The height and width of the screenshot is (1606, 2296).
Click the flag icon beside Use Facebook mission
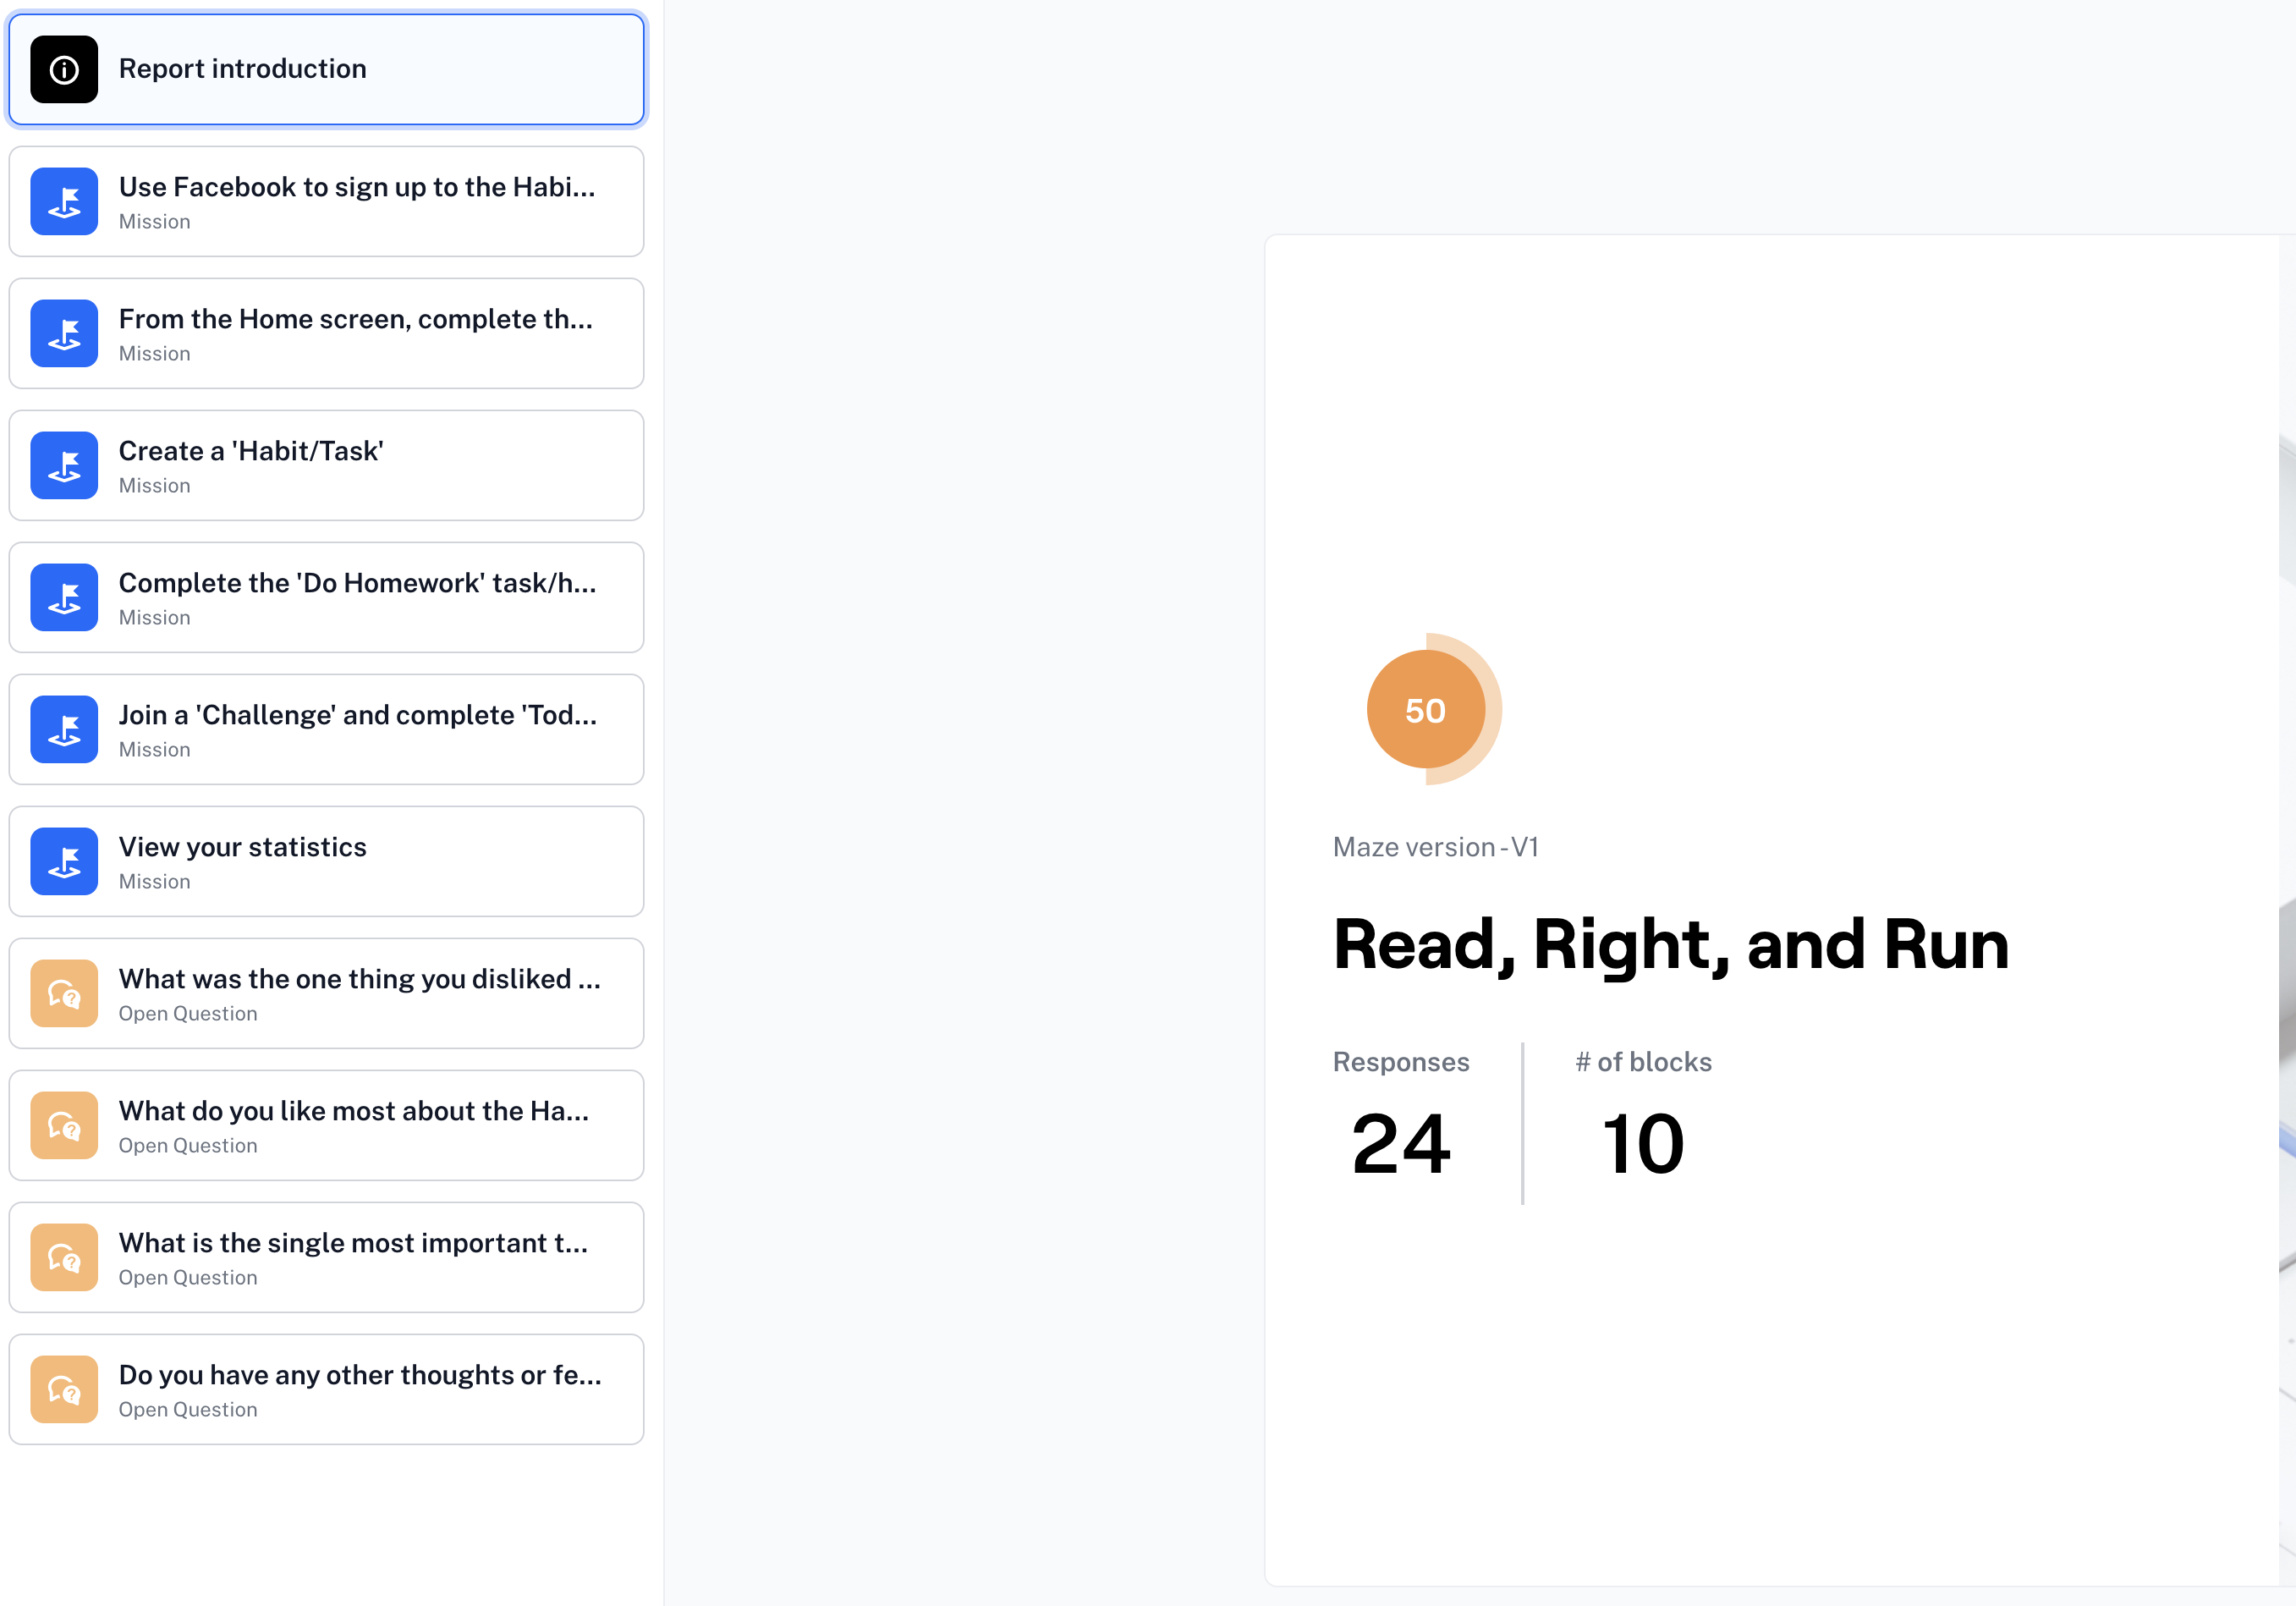tap(64, 202)
